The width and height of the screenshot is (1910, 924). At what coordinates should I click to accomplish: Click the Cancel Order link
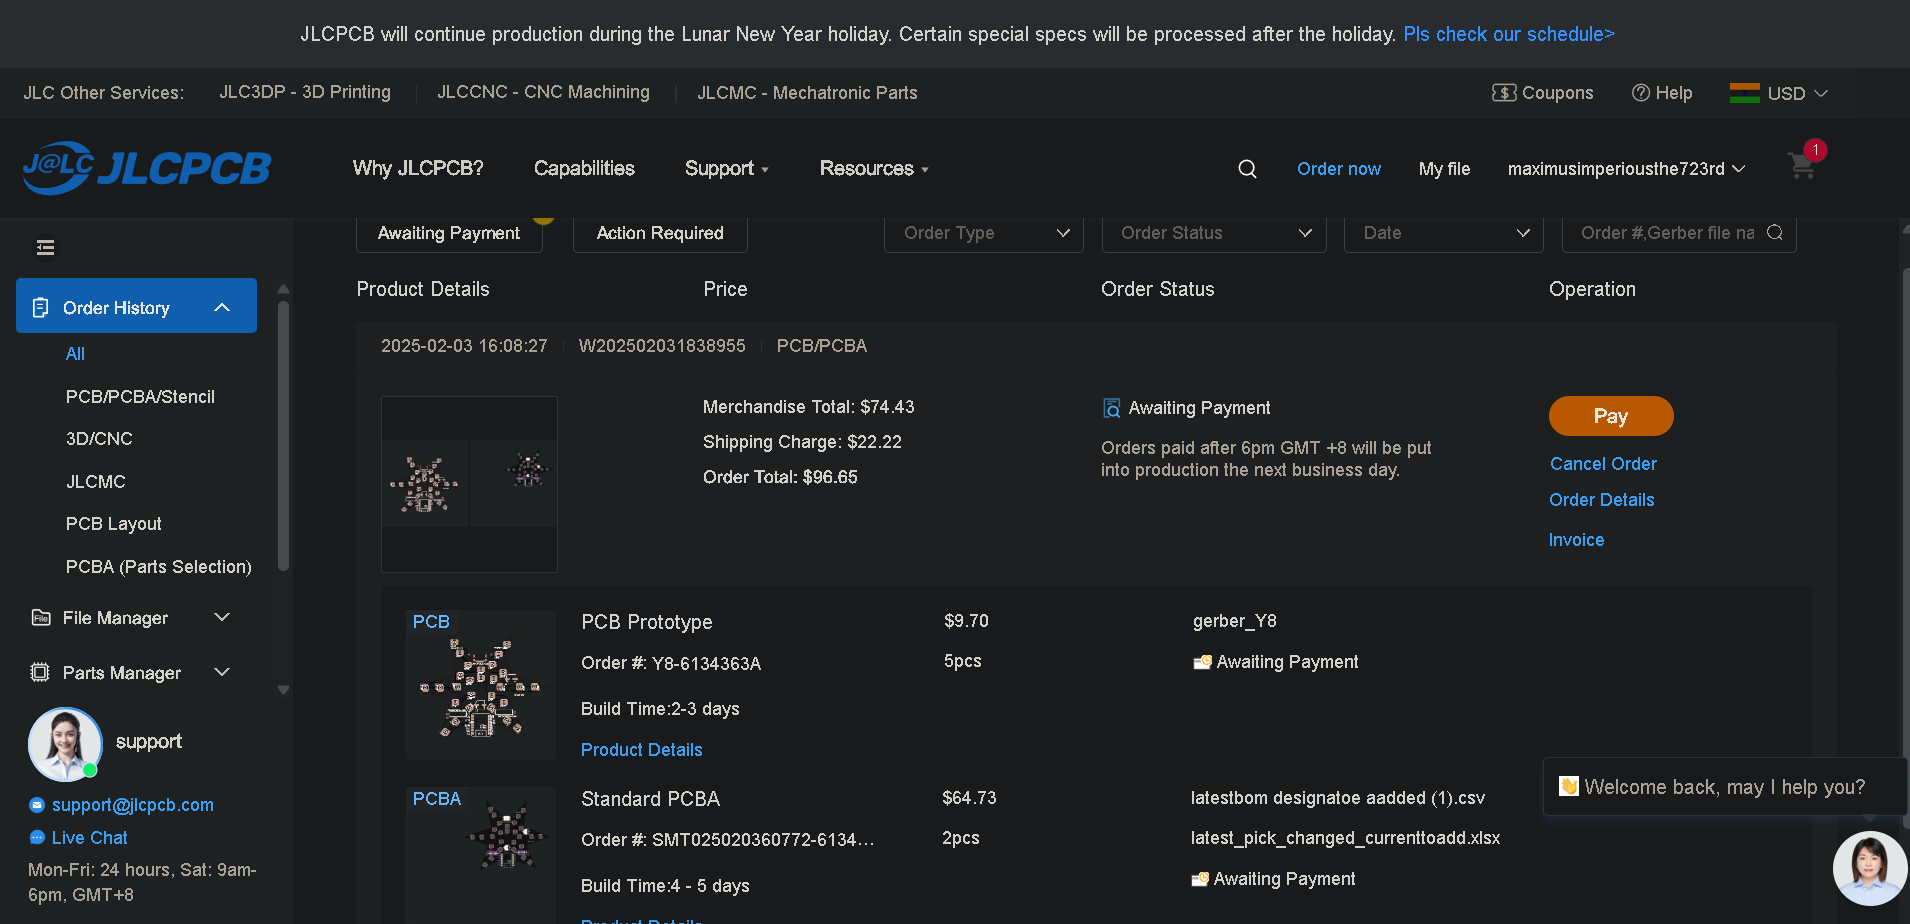[x=1603, y=464]
